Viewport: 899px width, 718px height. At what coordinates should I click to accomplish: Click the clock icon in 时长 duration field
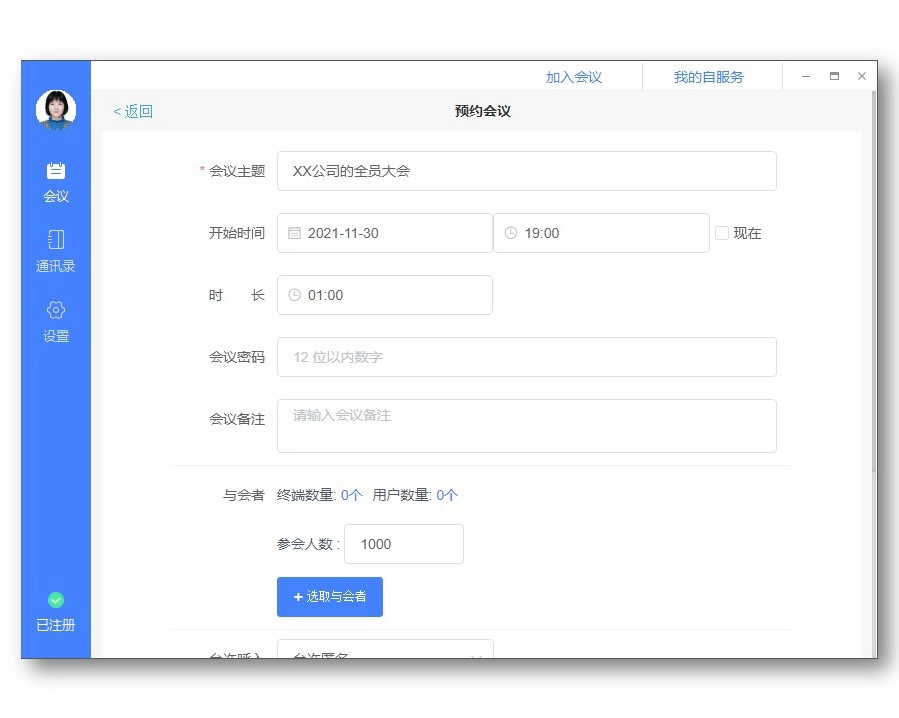point(294,295)
